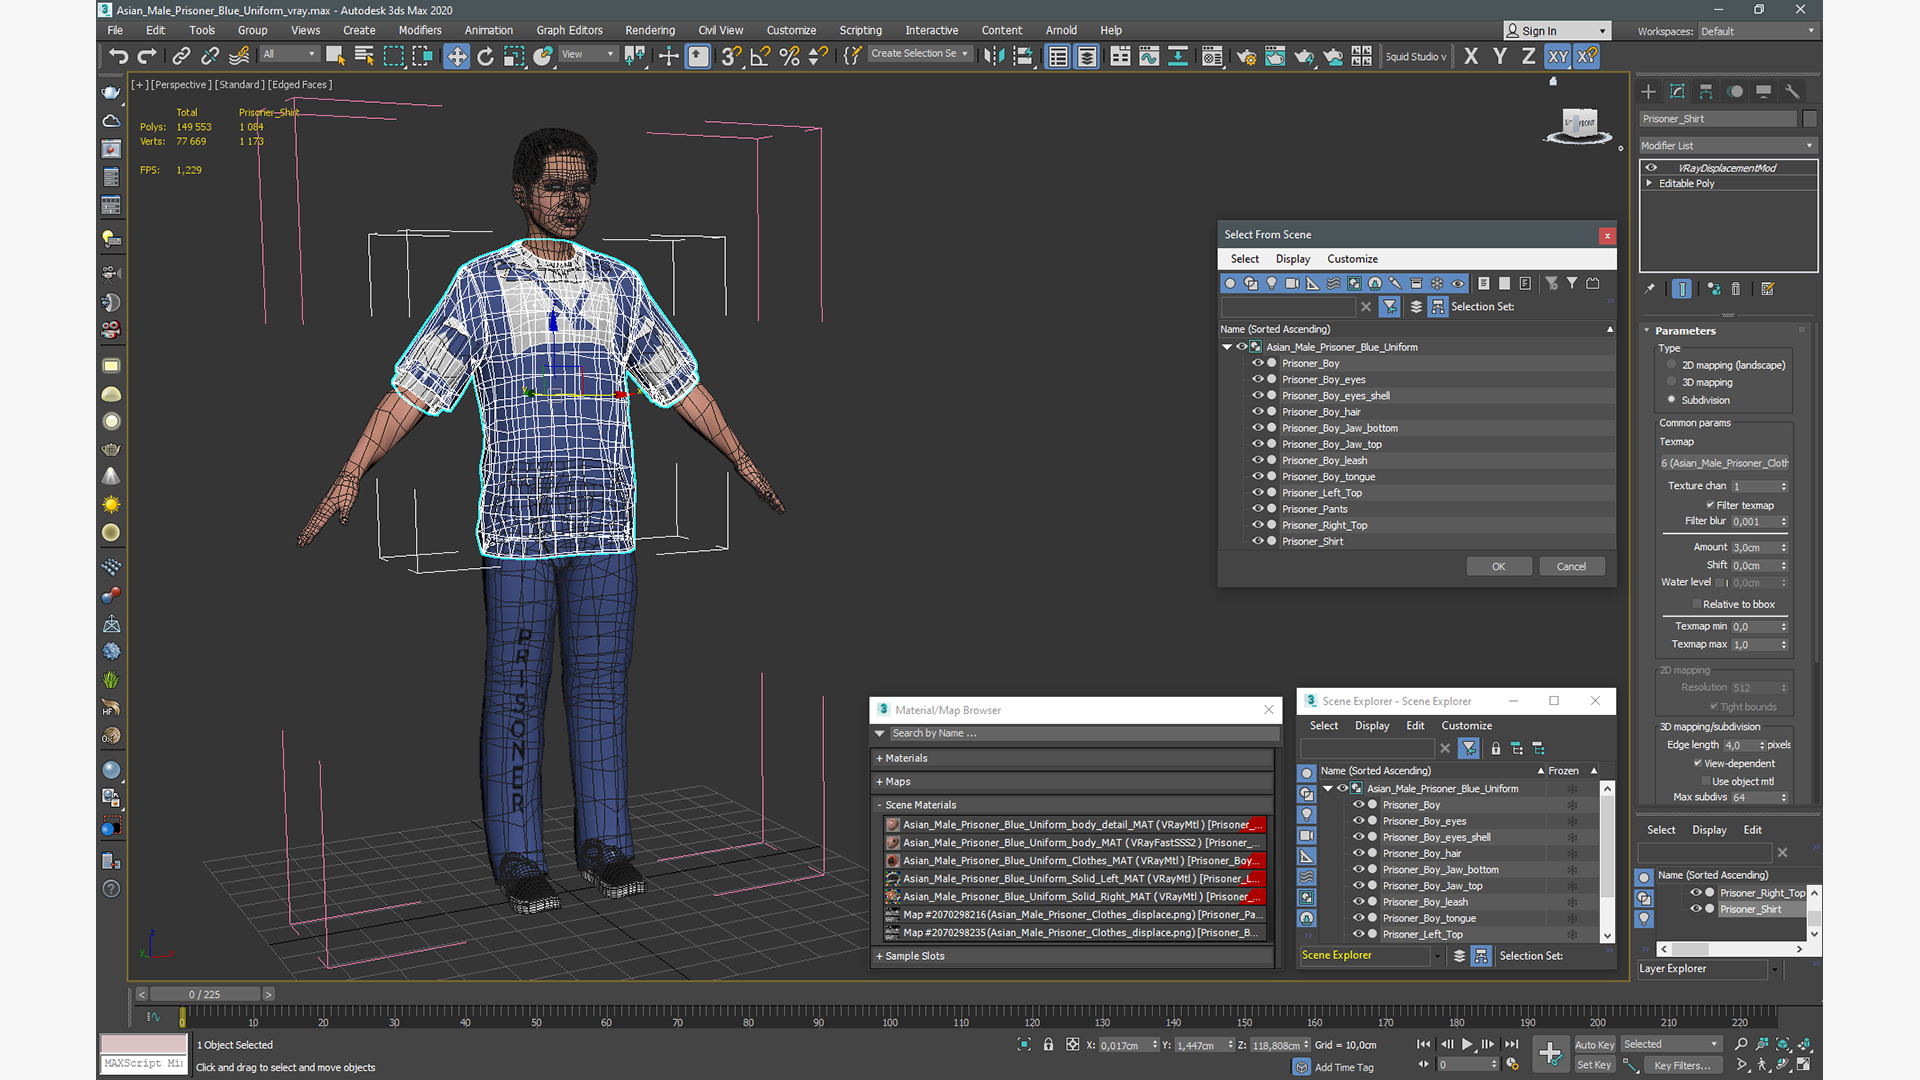
Task: Click the object color swatch beside Prisoner_Shirt
Action: coord(1810,119)
